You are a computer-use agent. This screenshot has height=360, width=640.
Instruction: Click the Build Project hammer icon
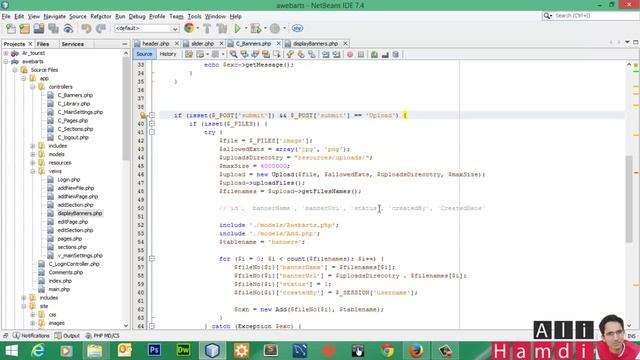[x=207, y=29]
